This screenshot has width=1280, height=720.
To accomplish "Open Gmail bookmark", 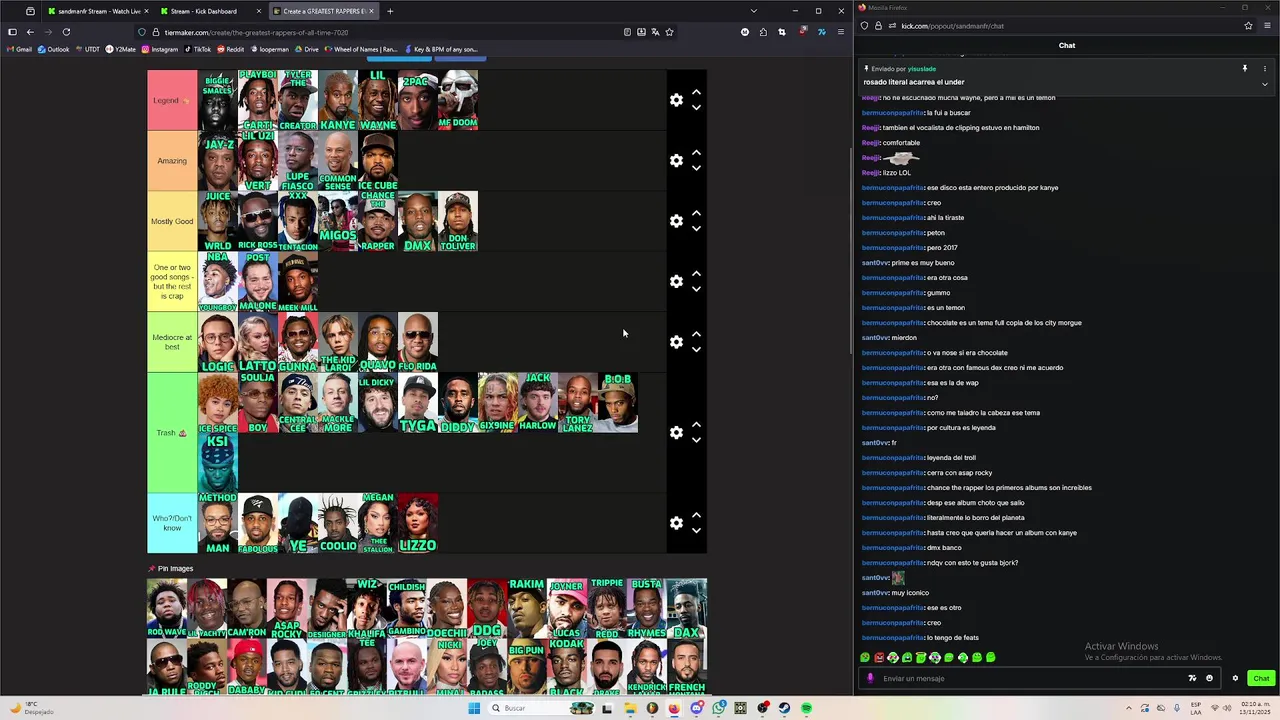I will point(19,49).
